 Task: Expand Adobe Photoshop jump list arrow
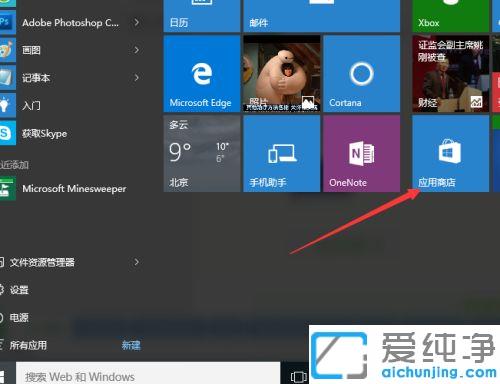(136, 23)
